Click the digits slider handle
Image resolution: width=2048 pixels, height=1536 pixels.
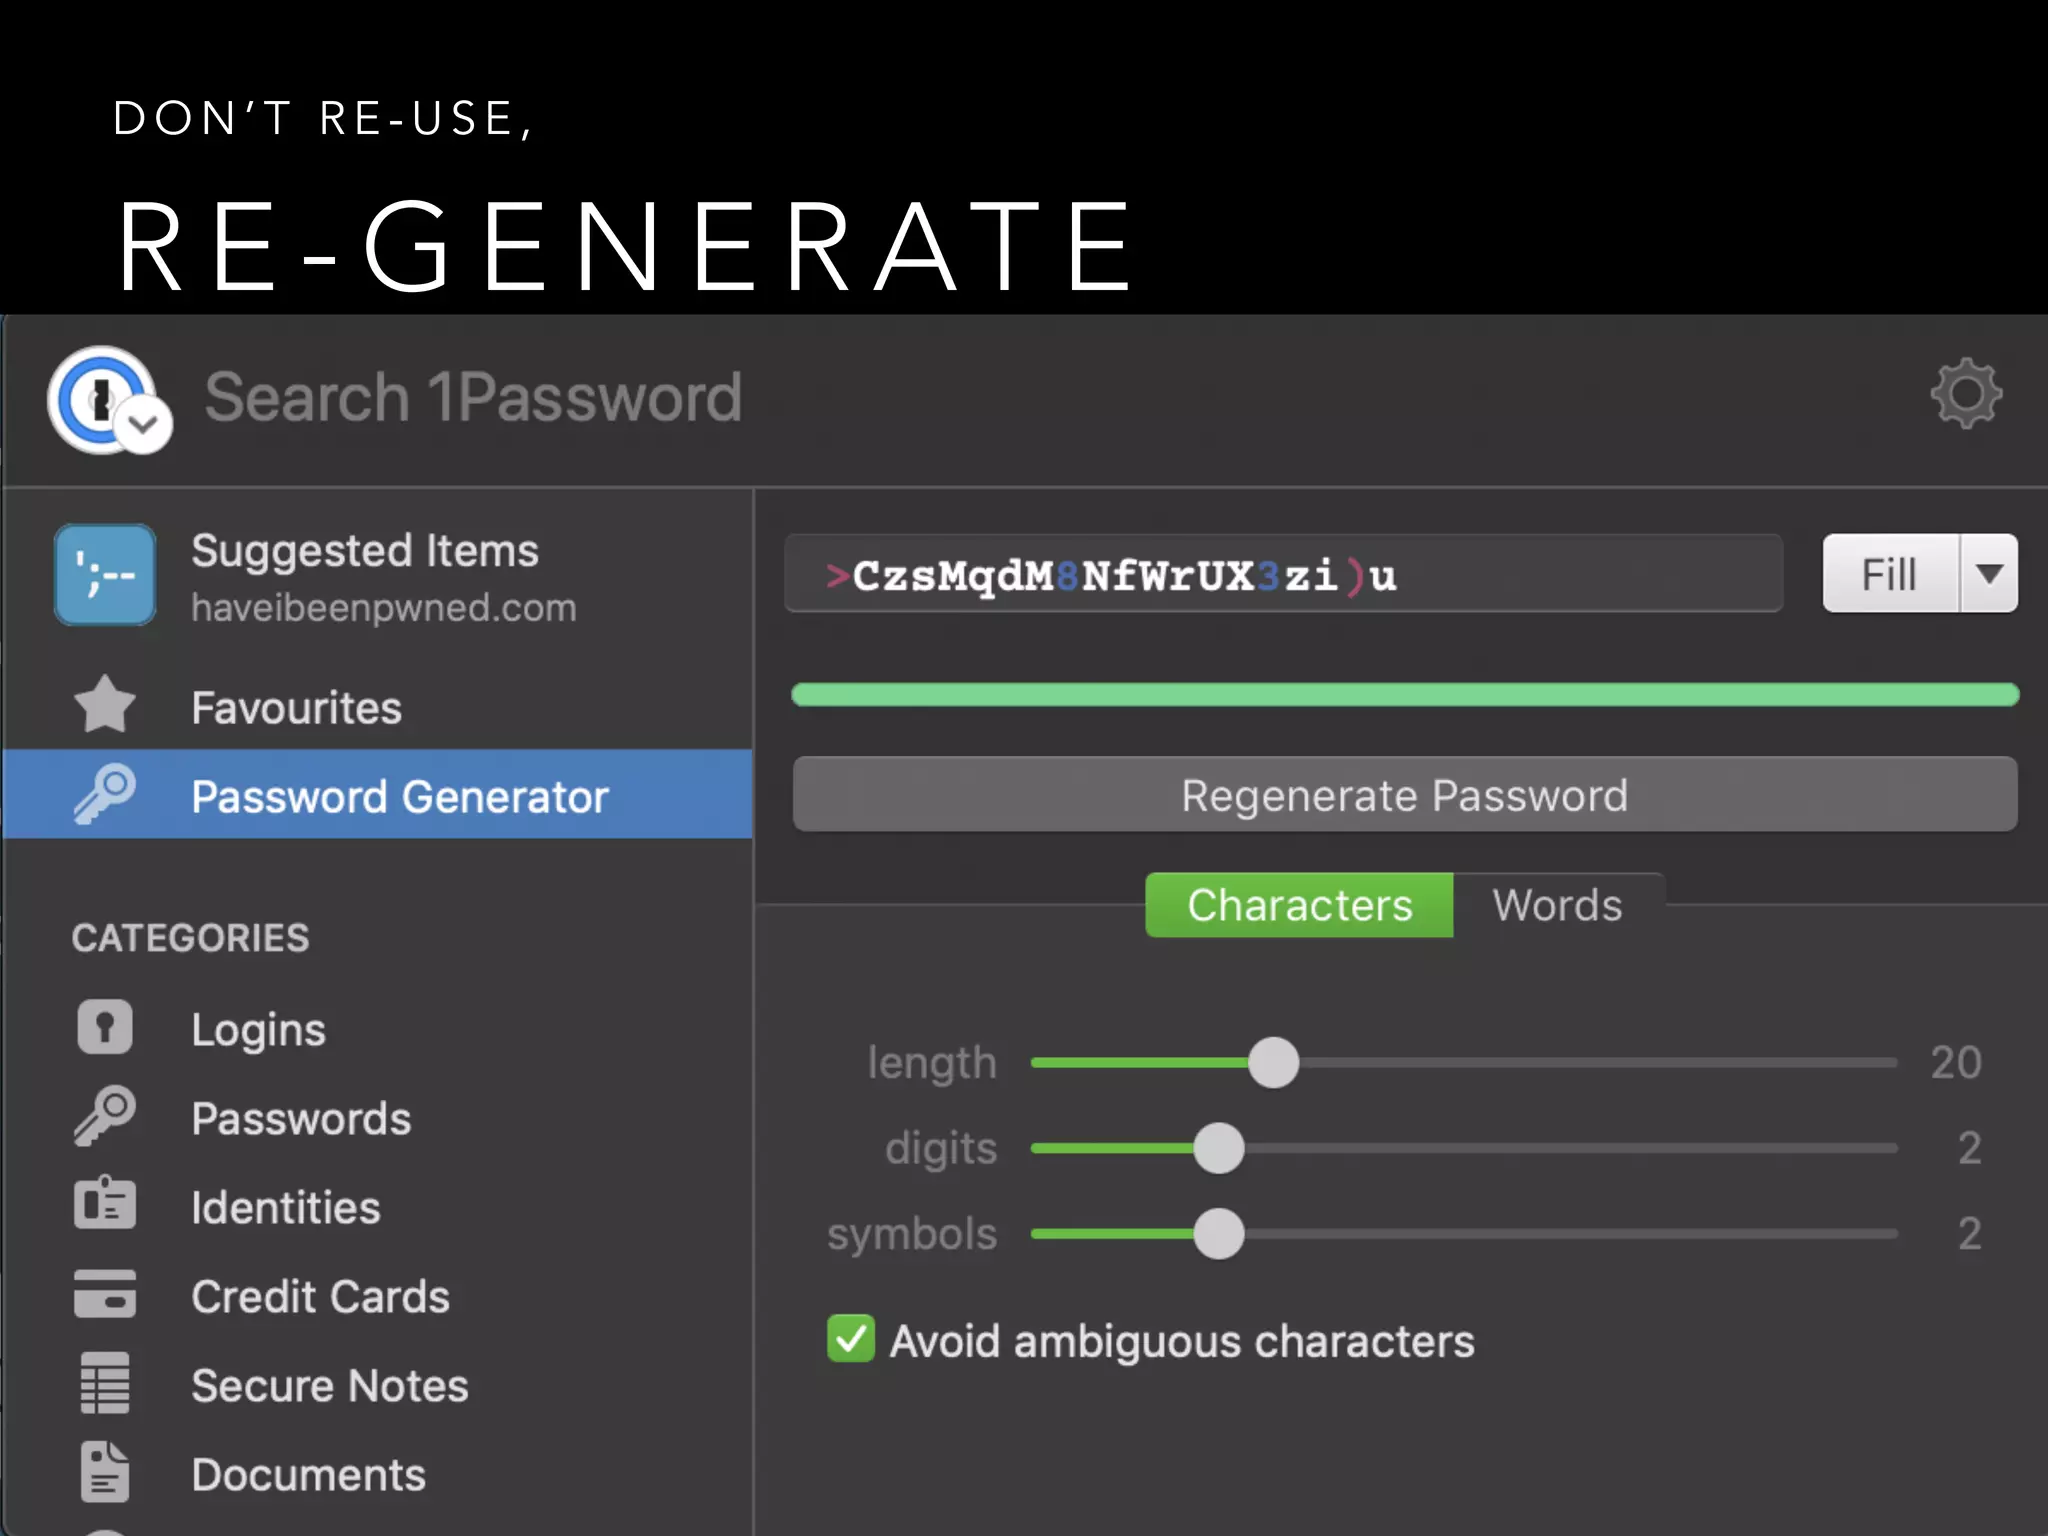[1218, 1148]
